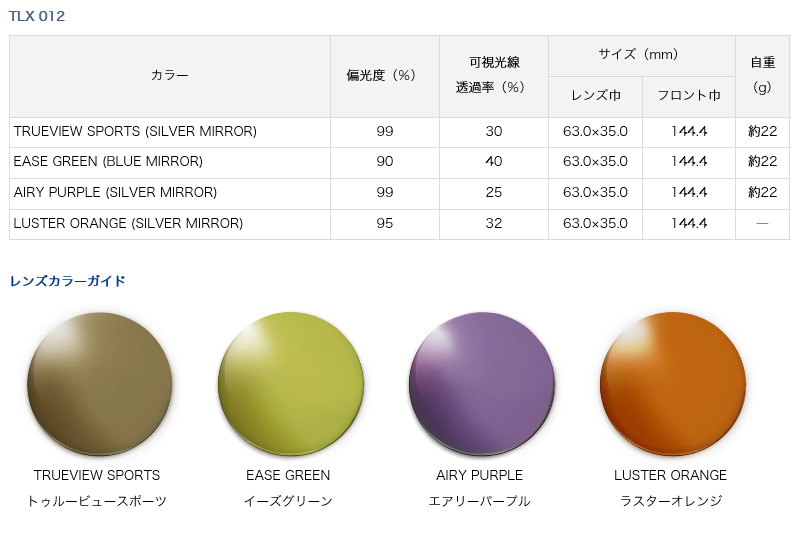
Task: Click the ラスターオレンジ caption text
Action: [671, 501]
